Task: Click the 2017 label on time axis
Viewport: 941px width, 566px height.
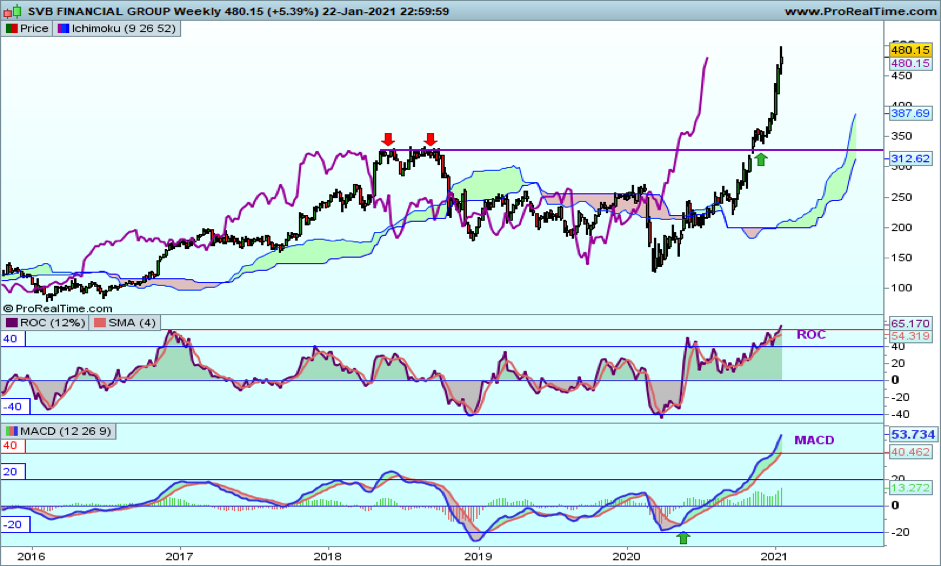Action: [x=179, y=556]
